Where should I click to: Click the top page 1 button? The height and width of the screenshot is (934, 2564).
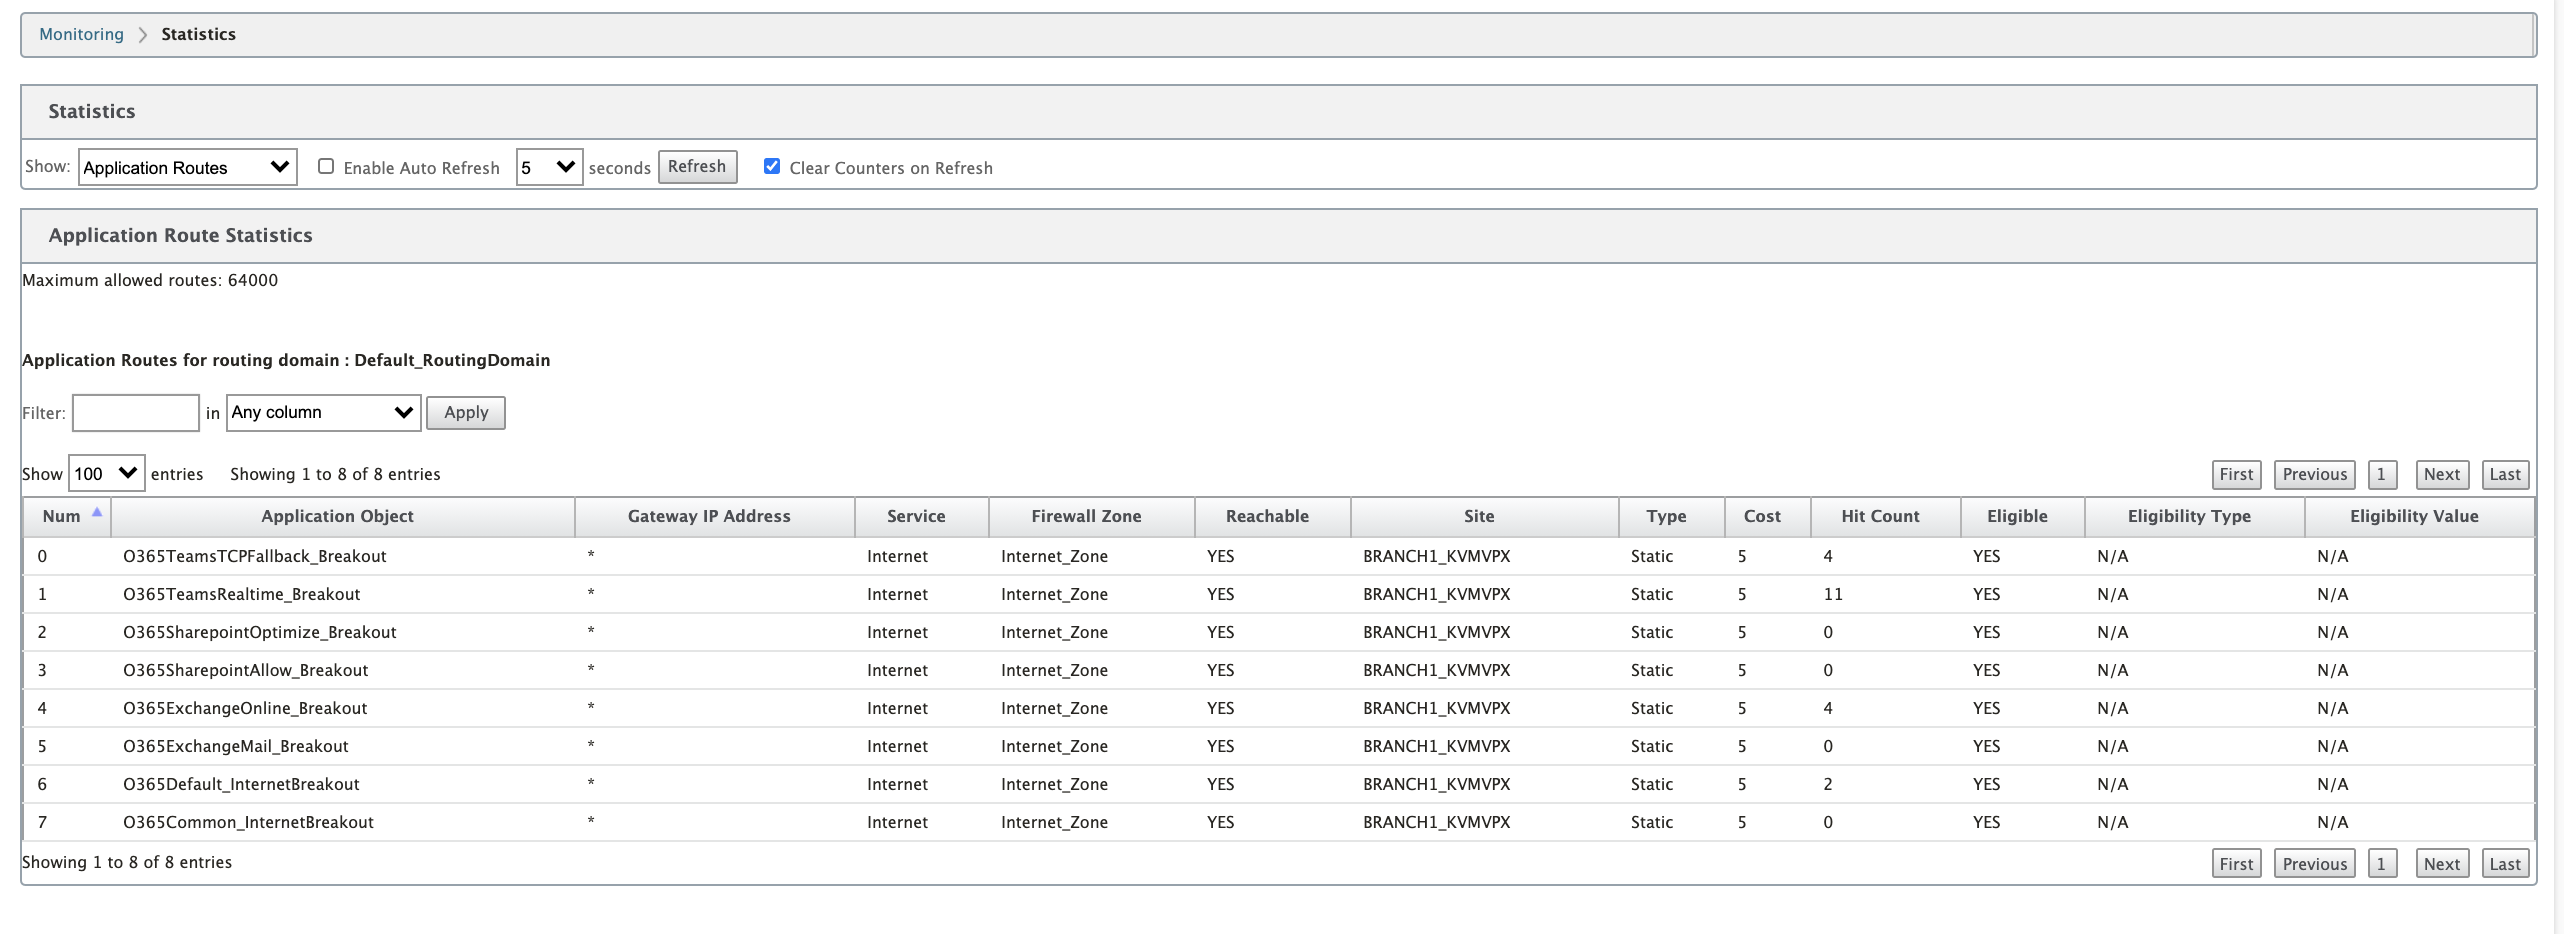[2382, 475]
